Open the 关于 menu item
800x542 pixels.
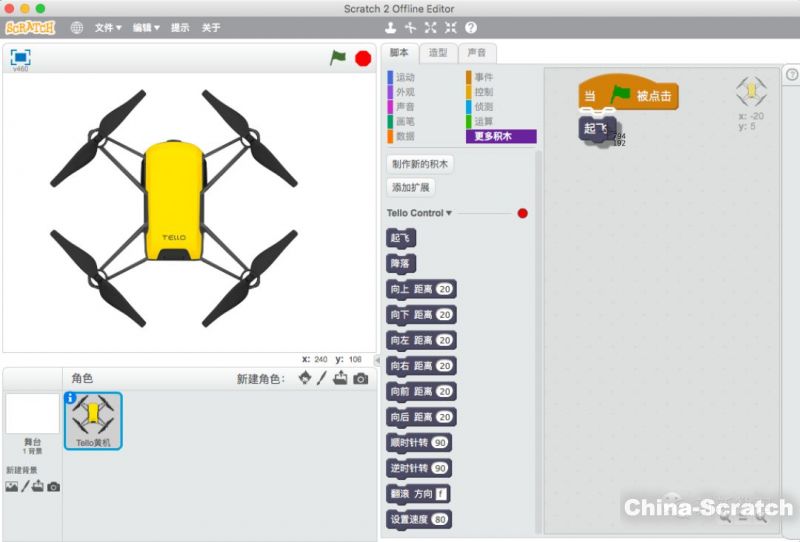pyautogui.click(x=211, y=28)
